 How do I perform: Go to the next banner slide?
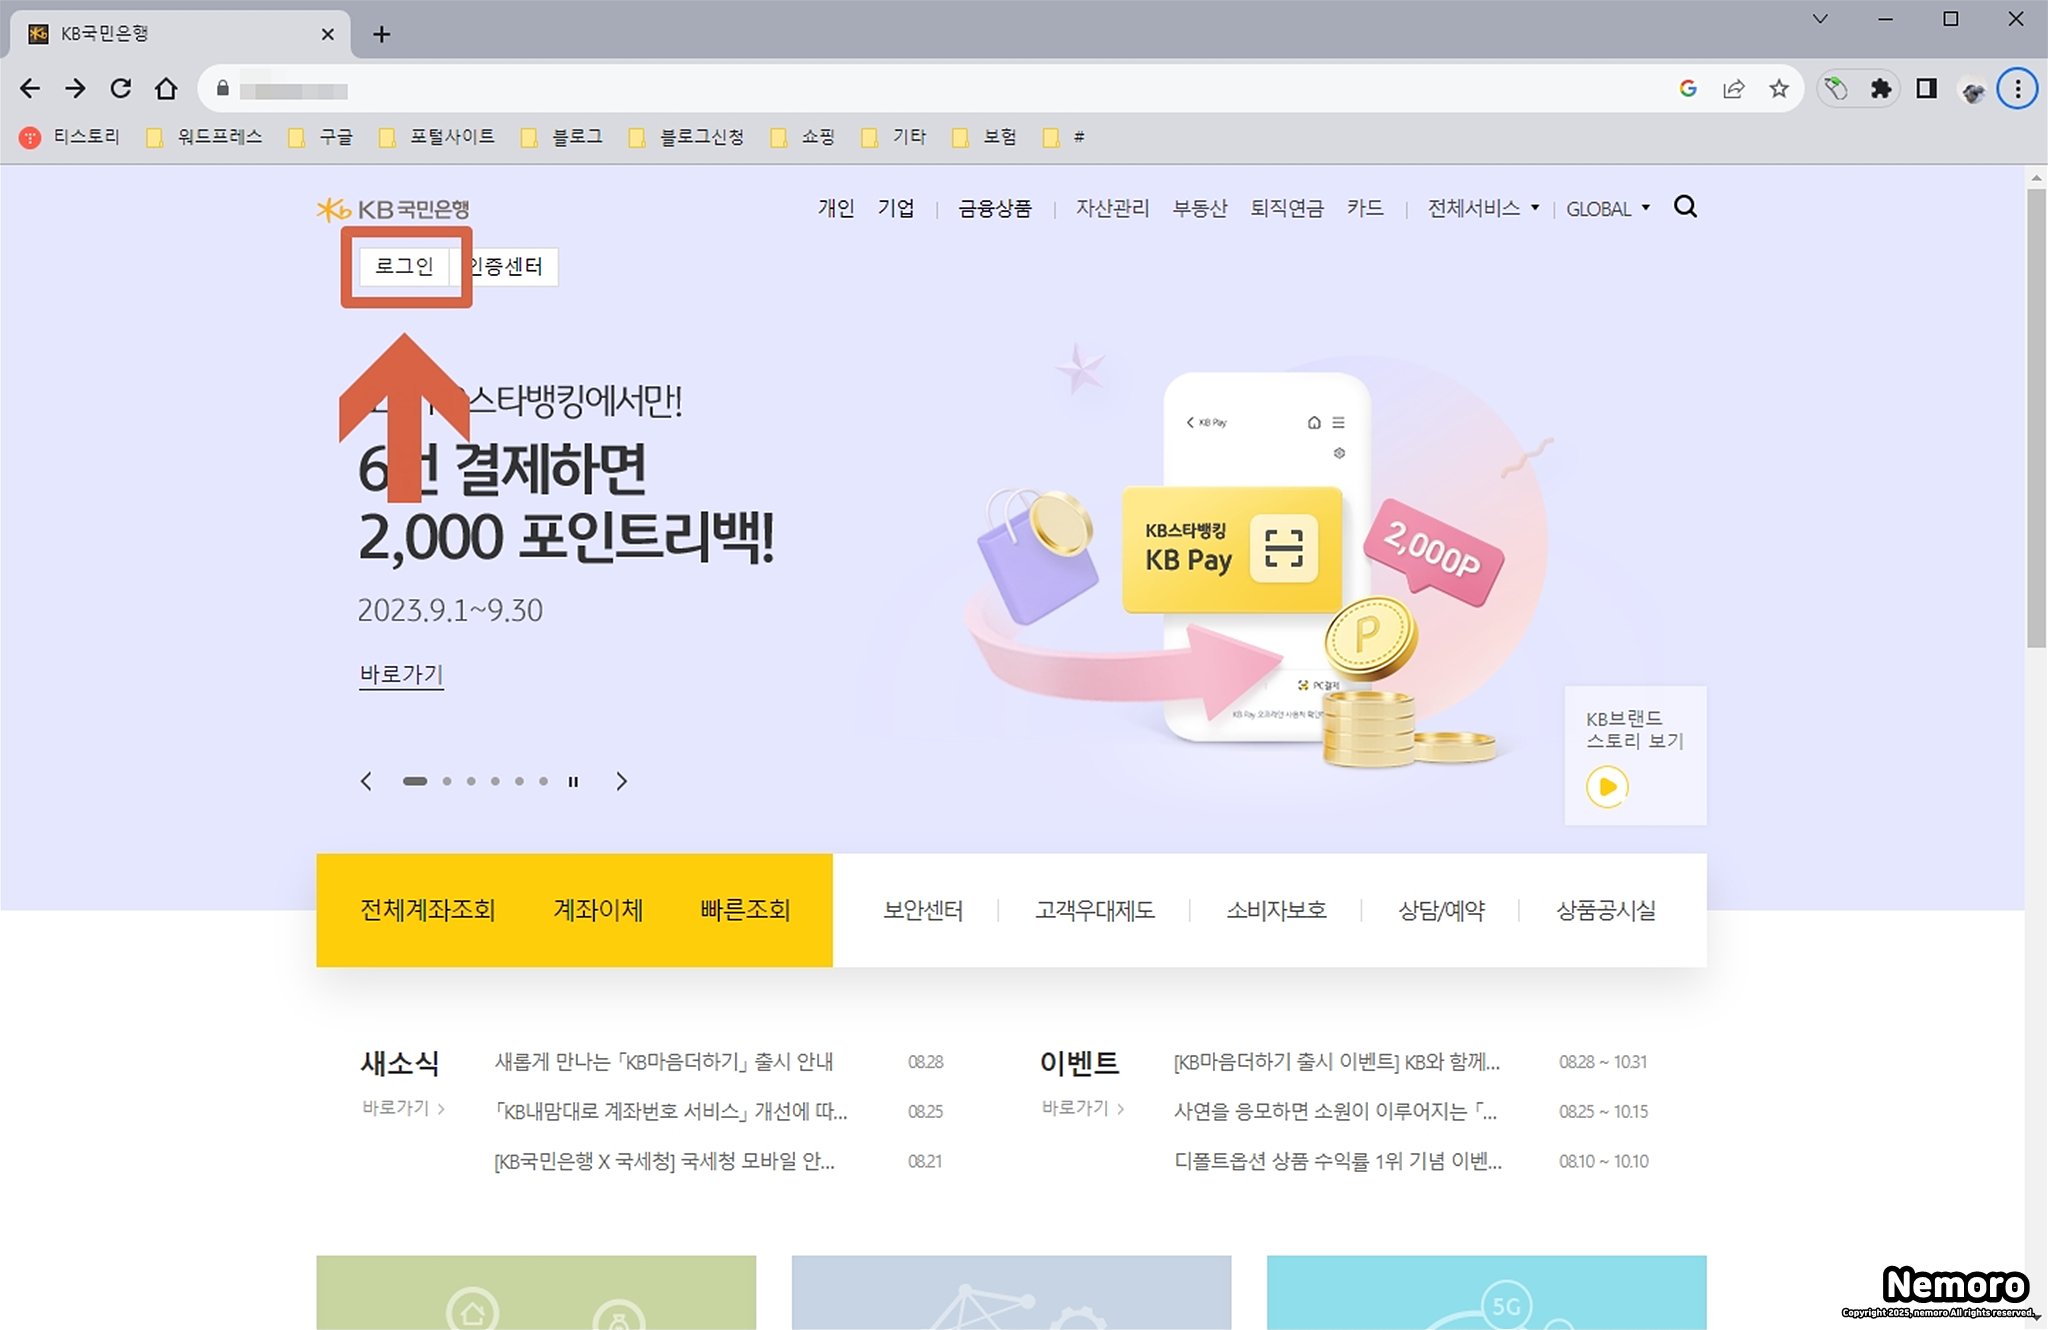[621, 782]
